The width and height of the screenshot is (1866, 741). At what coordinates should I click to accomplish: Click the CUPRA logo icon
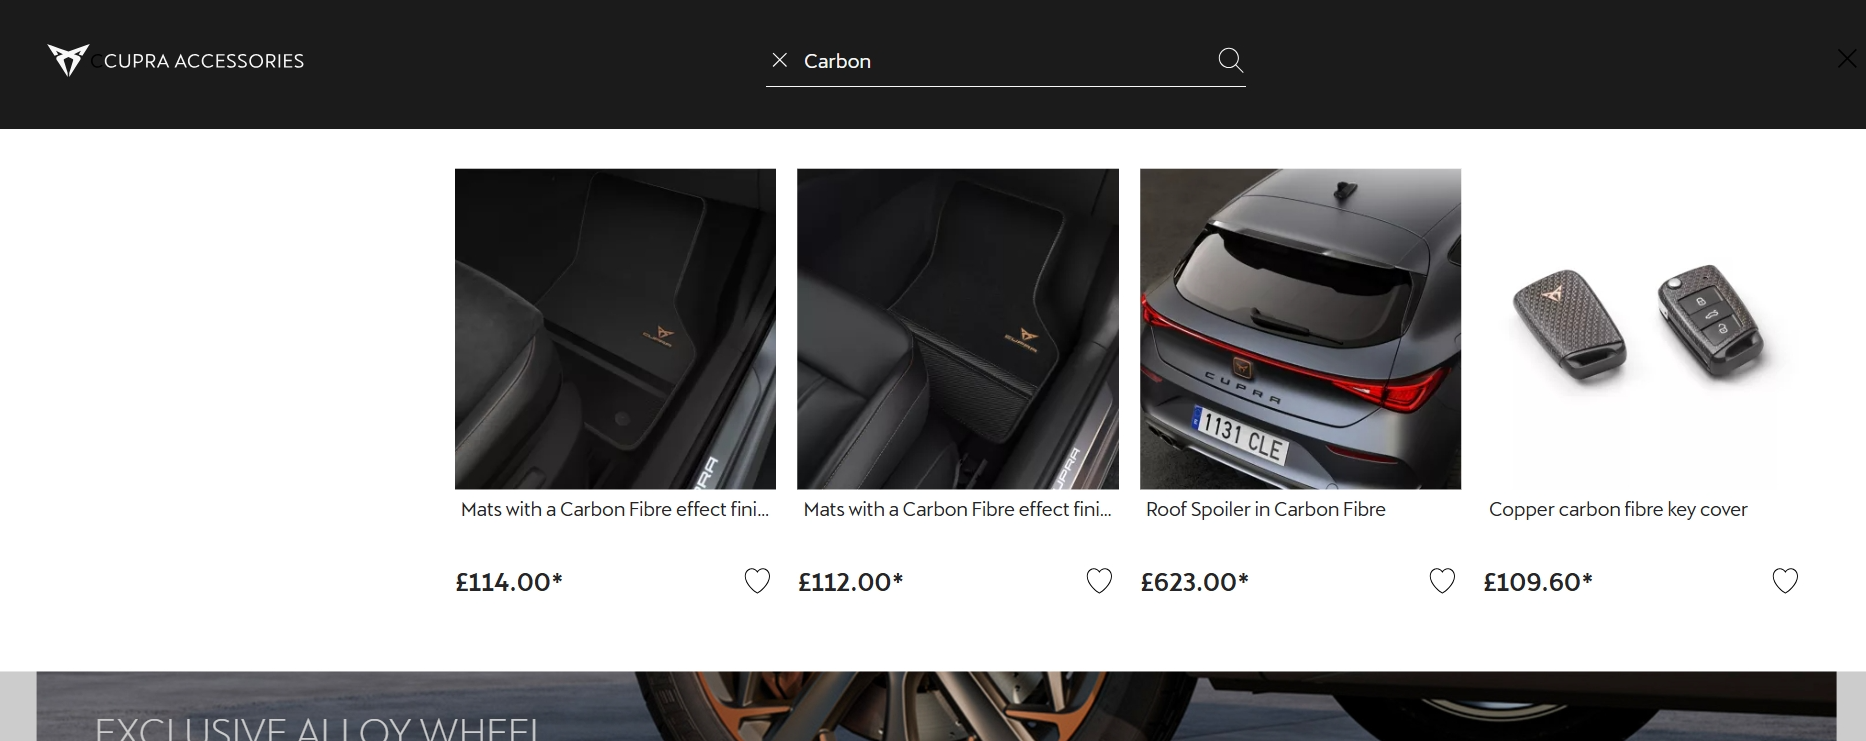coord(68,60)
